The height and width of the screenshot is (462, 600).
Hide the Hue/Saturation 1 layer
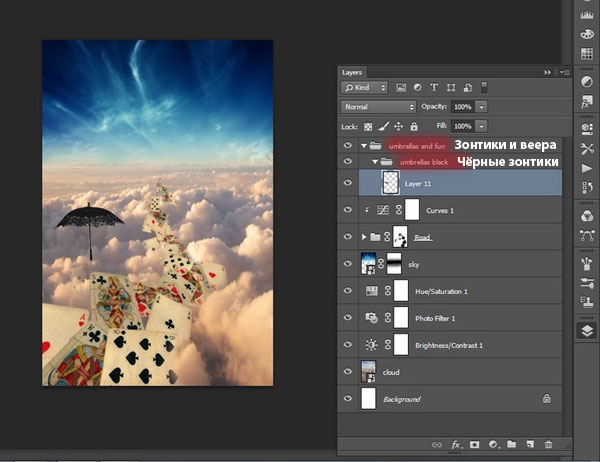pyautogui.click(x=347, y=290)
